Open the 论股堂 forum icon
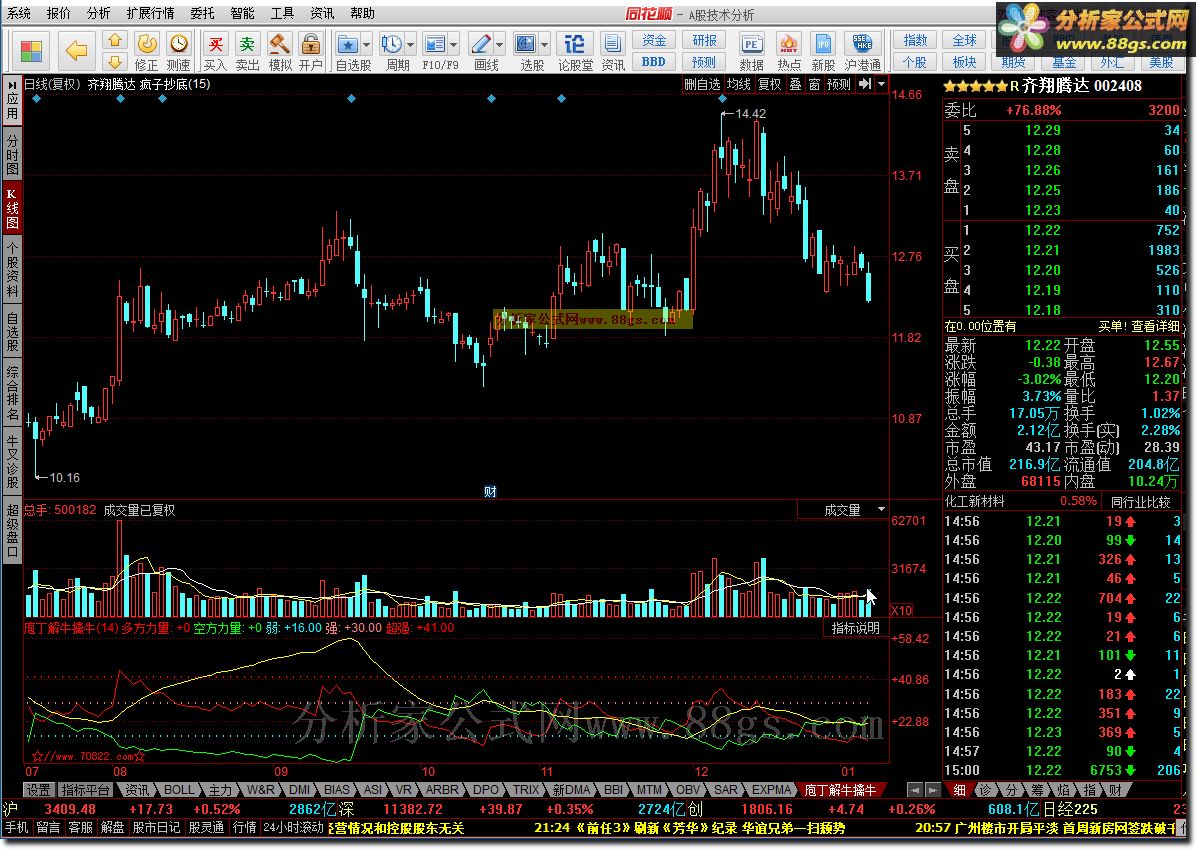This screenshot has width=1198, height=850. (x=575, y=51)
